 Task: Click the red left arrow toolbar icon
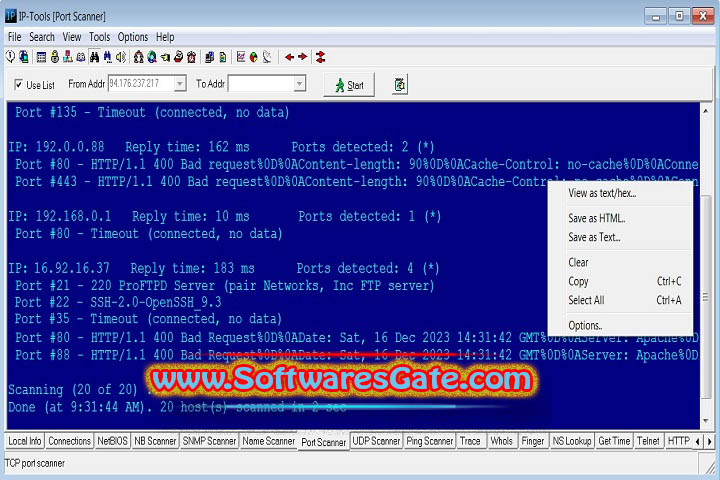tap(289, 57)
